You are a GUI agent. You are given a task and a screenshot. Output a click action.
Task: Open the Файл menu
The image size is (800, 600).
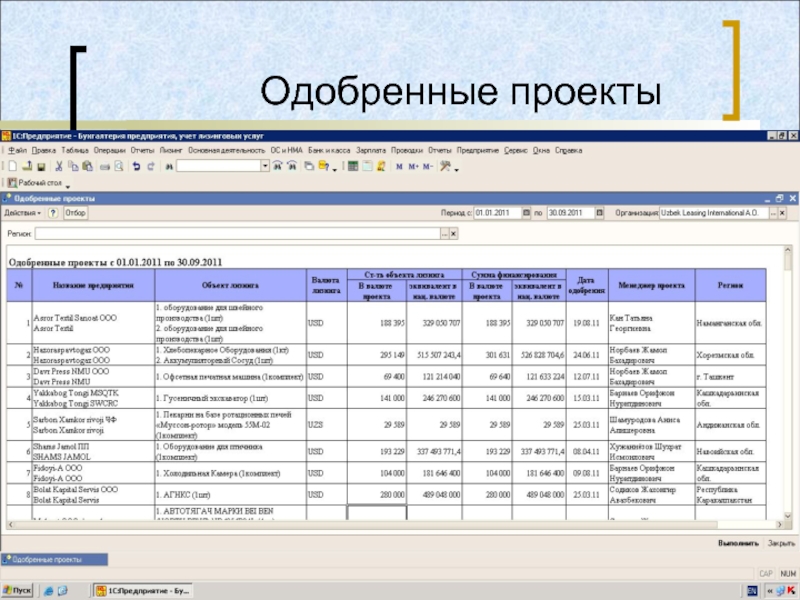17,151
